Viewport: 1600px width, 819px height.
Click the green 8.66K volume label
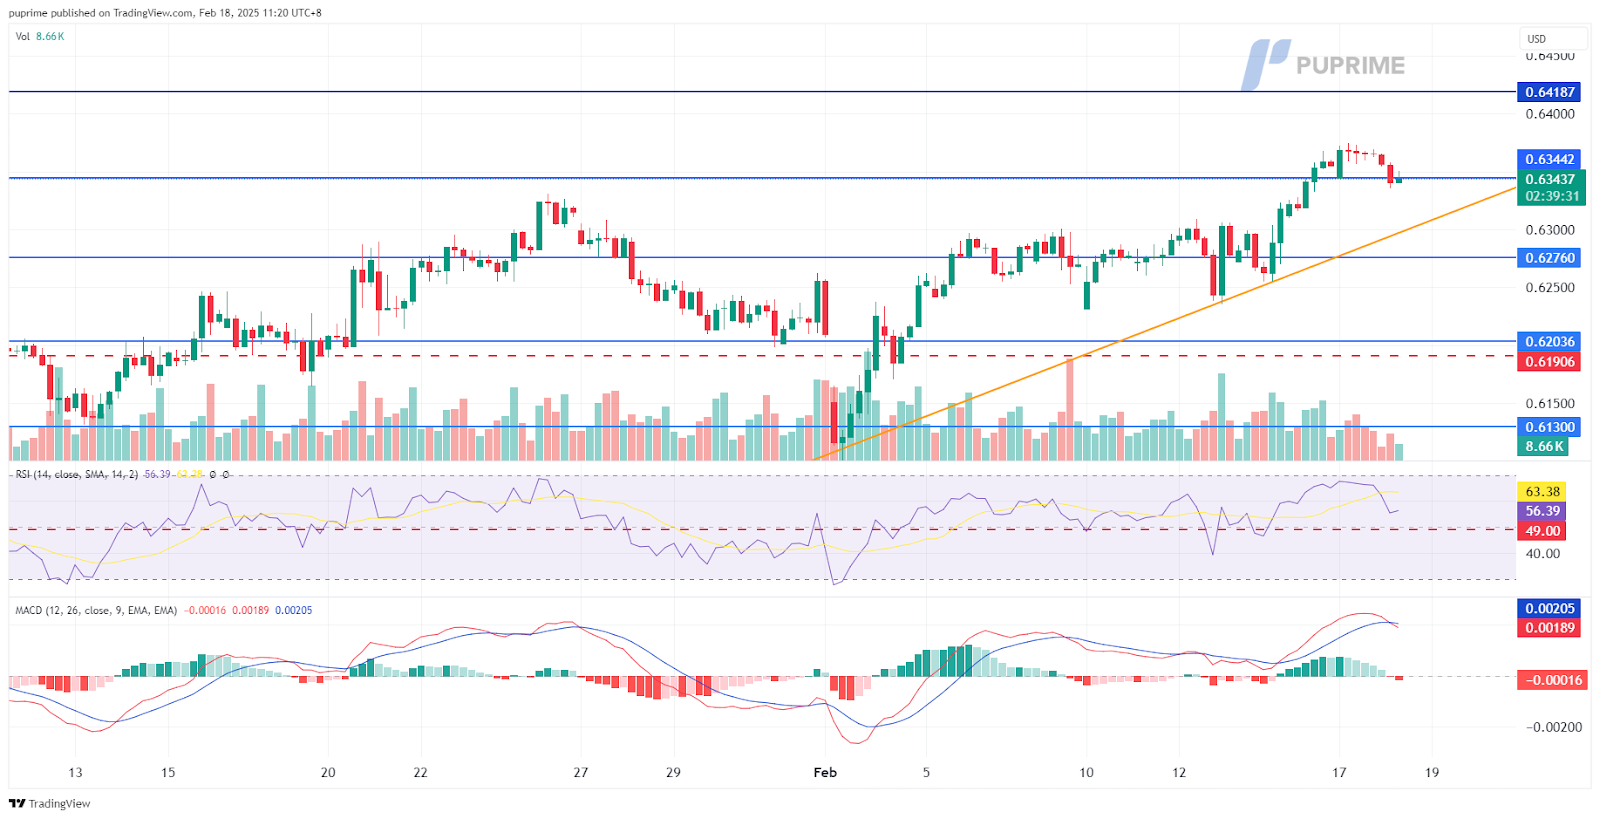coord(1543,446)
